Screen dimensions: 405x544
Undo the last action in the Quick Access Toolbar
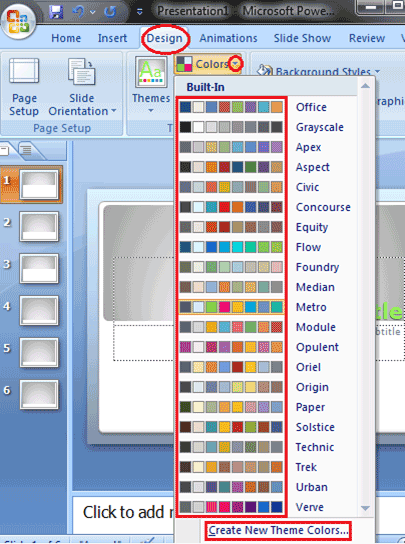(x=78, y=12)
